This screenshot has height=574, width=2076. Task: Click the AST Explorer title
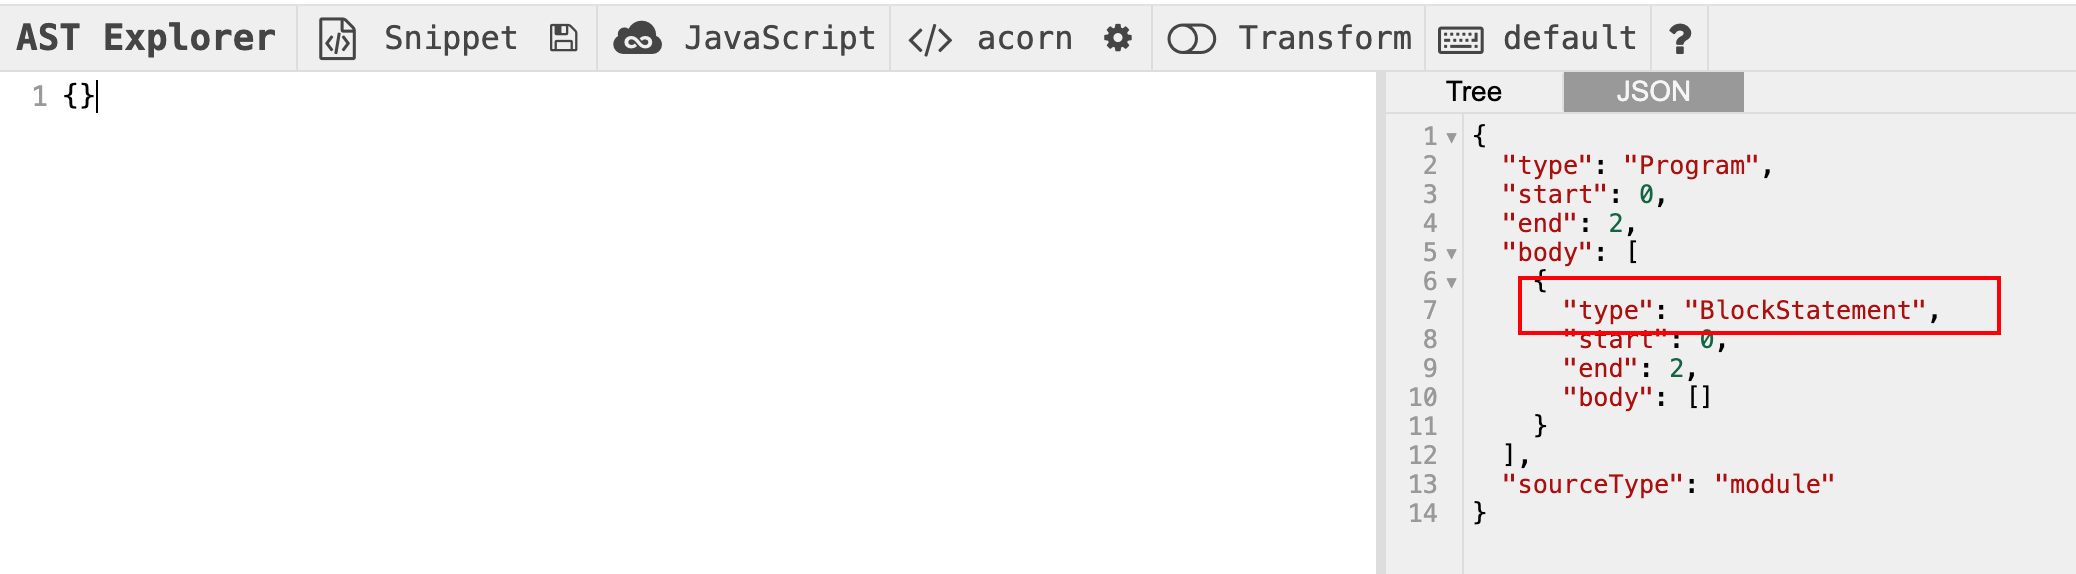146,38
